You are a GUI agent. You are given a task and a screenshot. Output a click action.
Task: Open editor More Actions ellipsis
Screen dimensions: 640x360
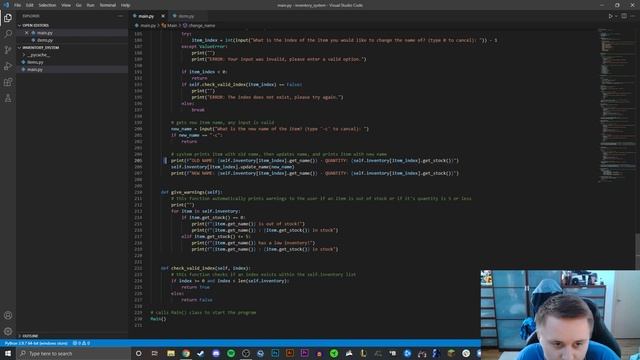tap(633, 16)
